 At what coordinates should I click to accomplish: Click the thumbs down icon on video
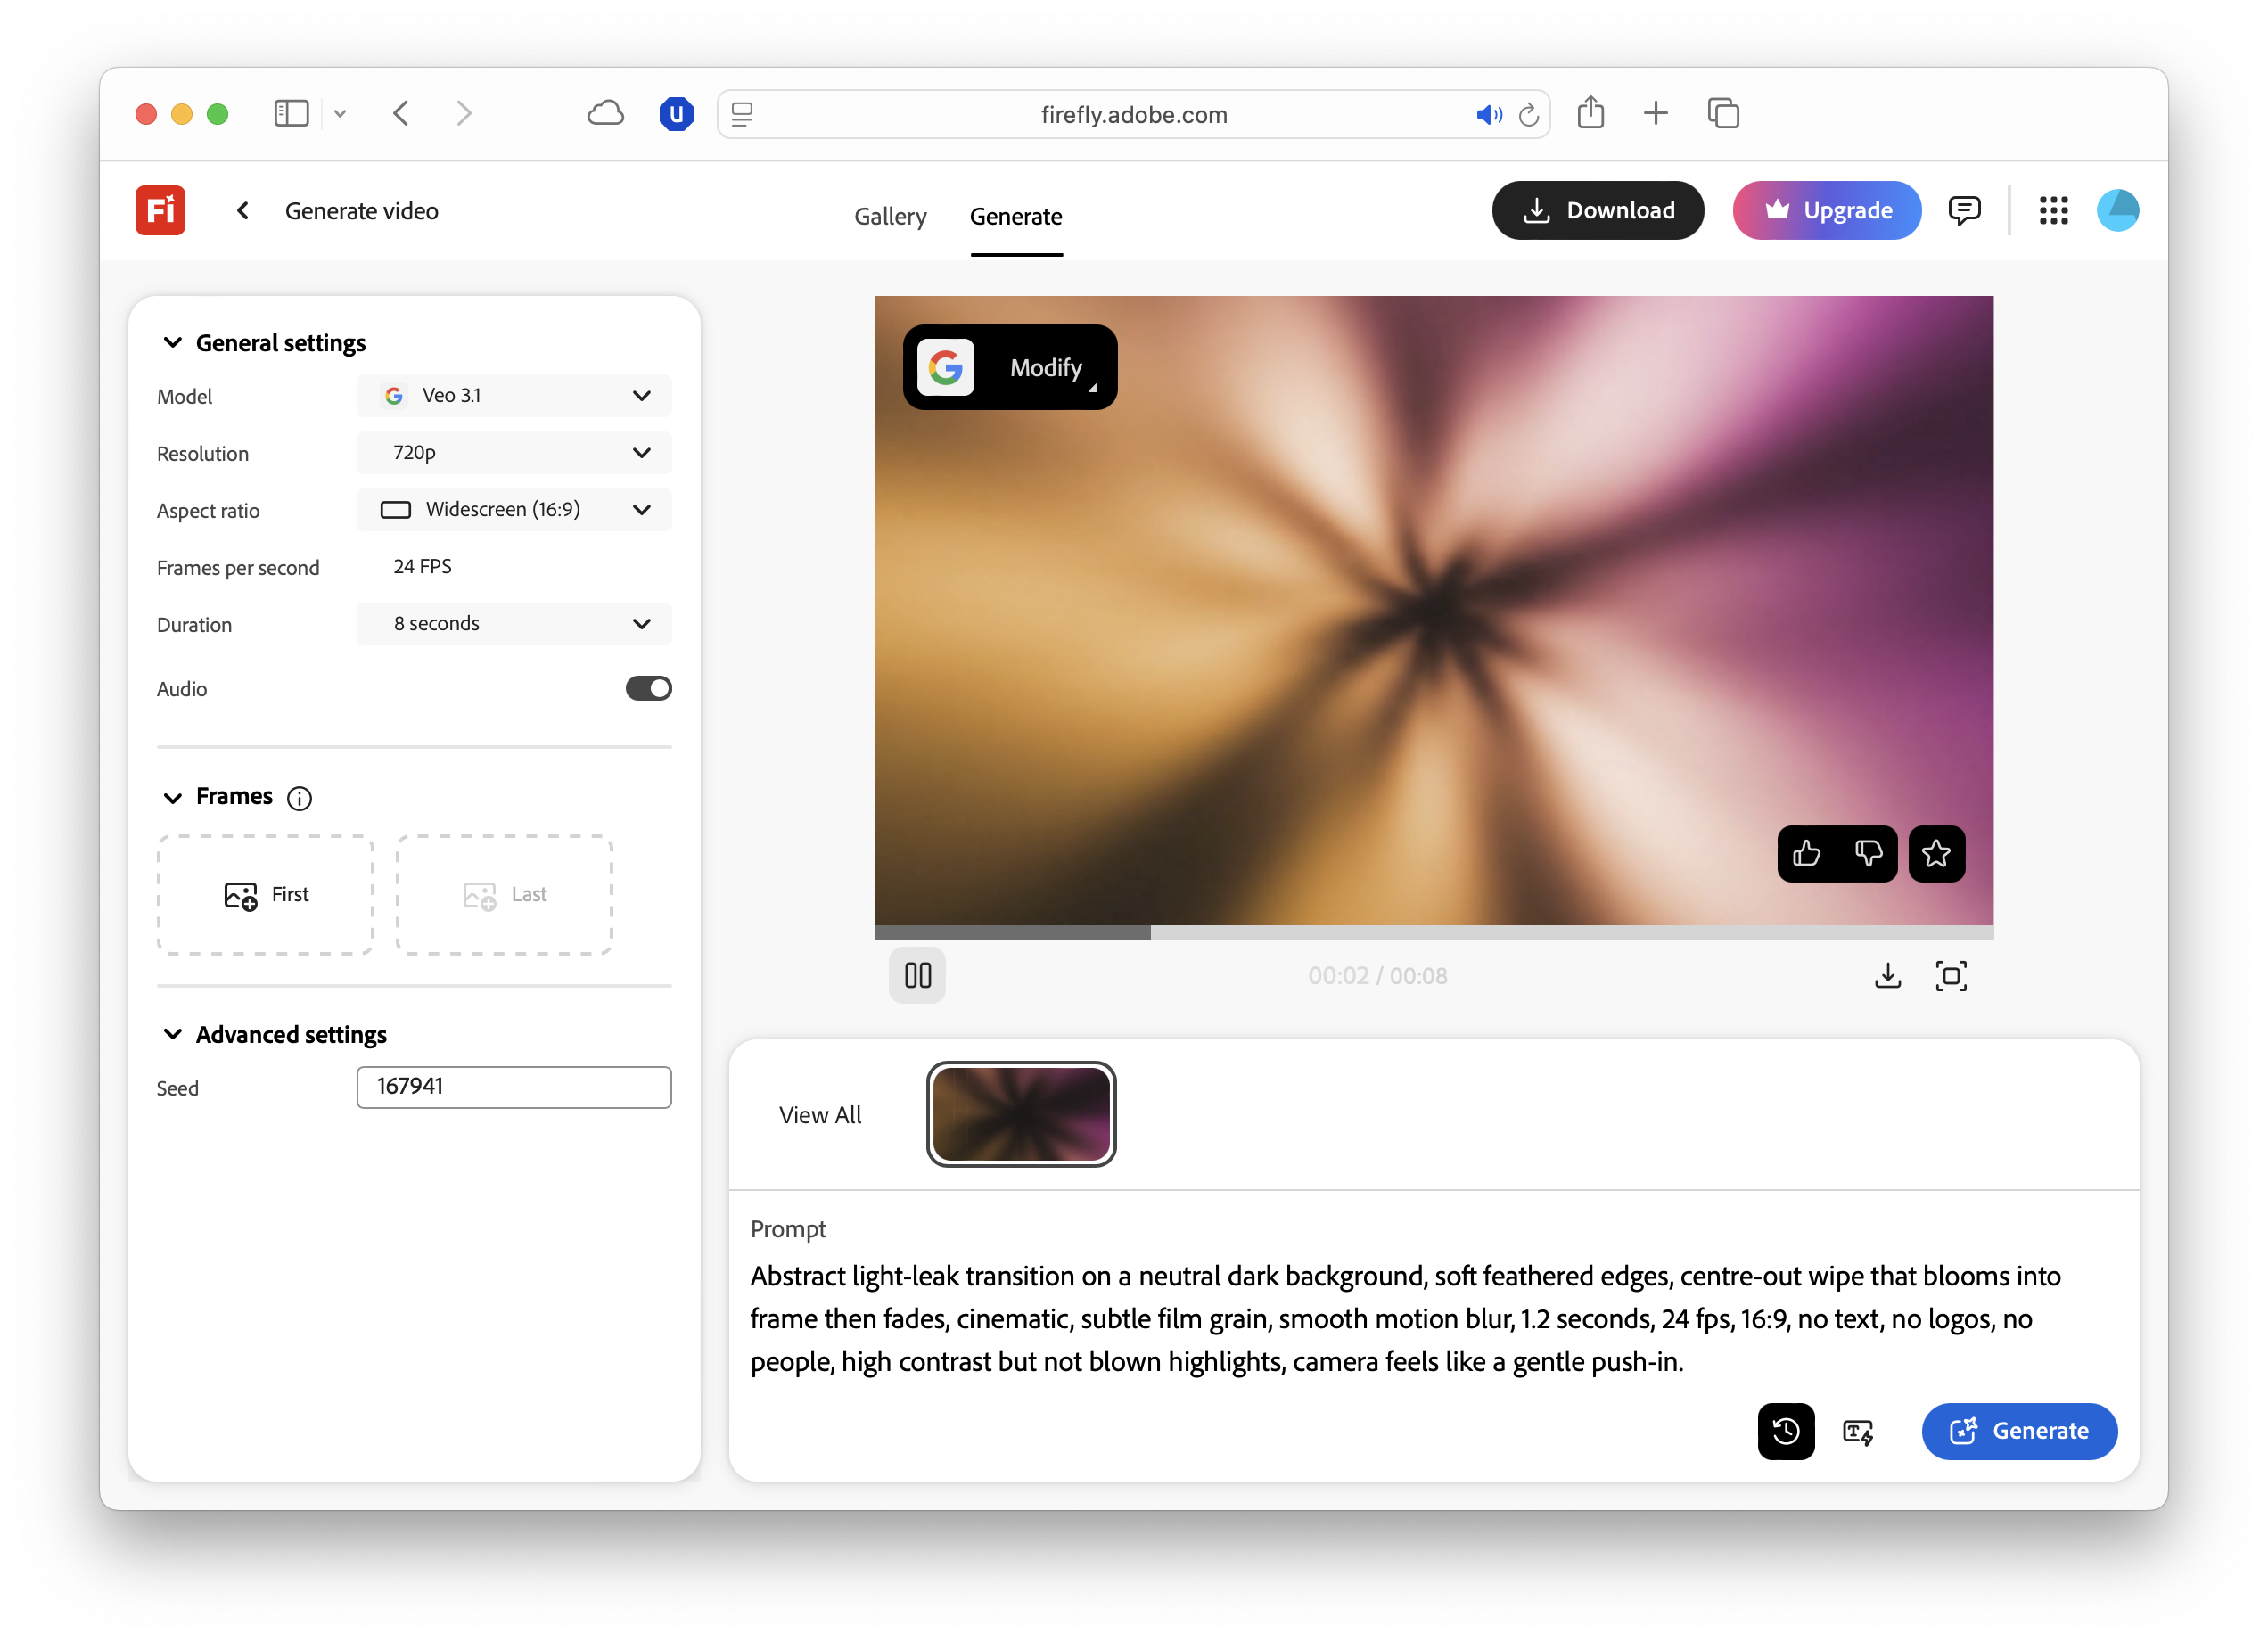pos(1868,854)
